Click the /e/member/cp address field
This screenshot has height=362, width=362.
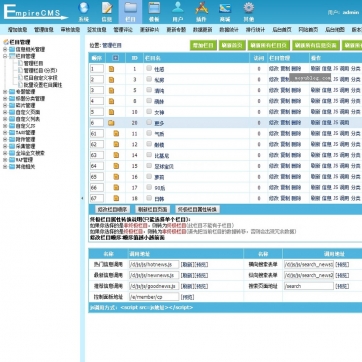point(154,297)
